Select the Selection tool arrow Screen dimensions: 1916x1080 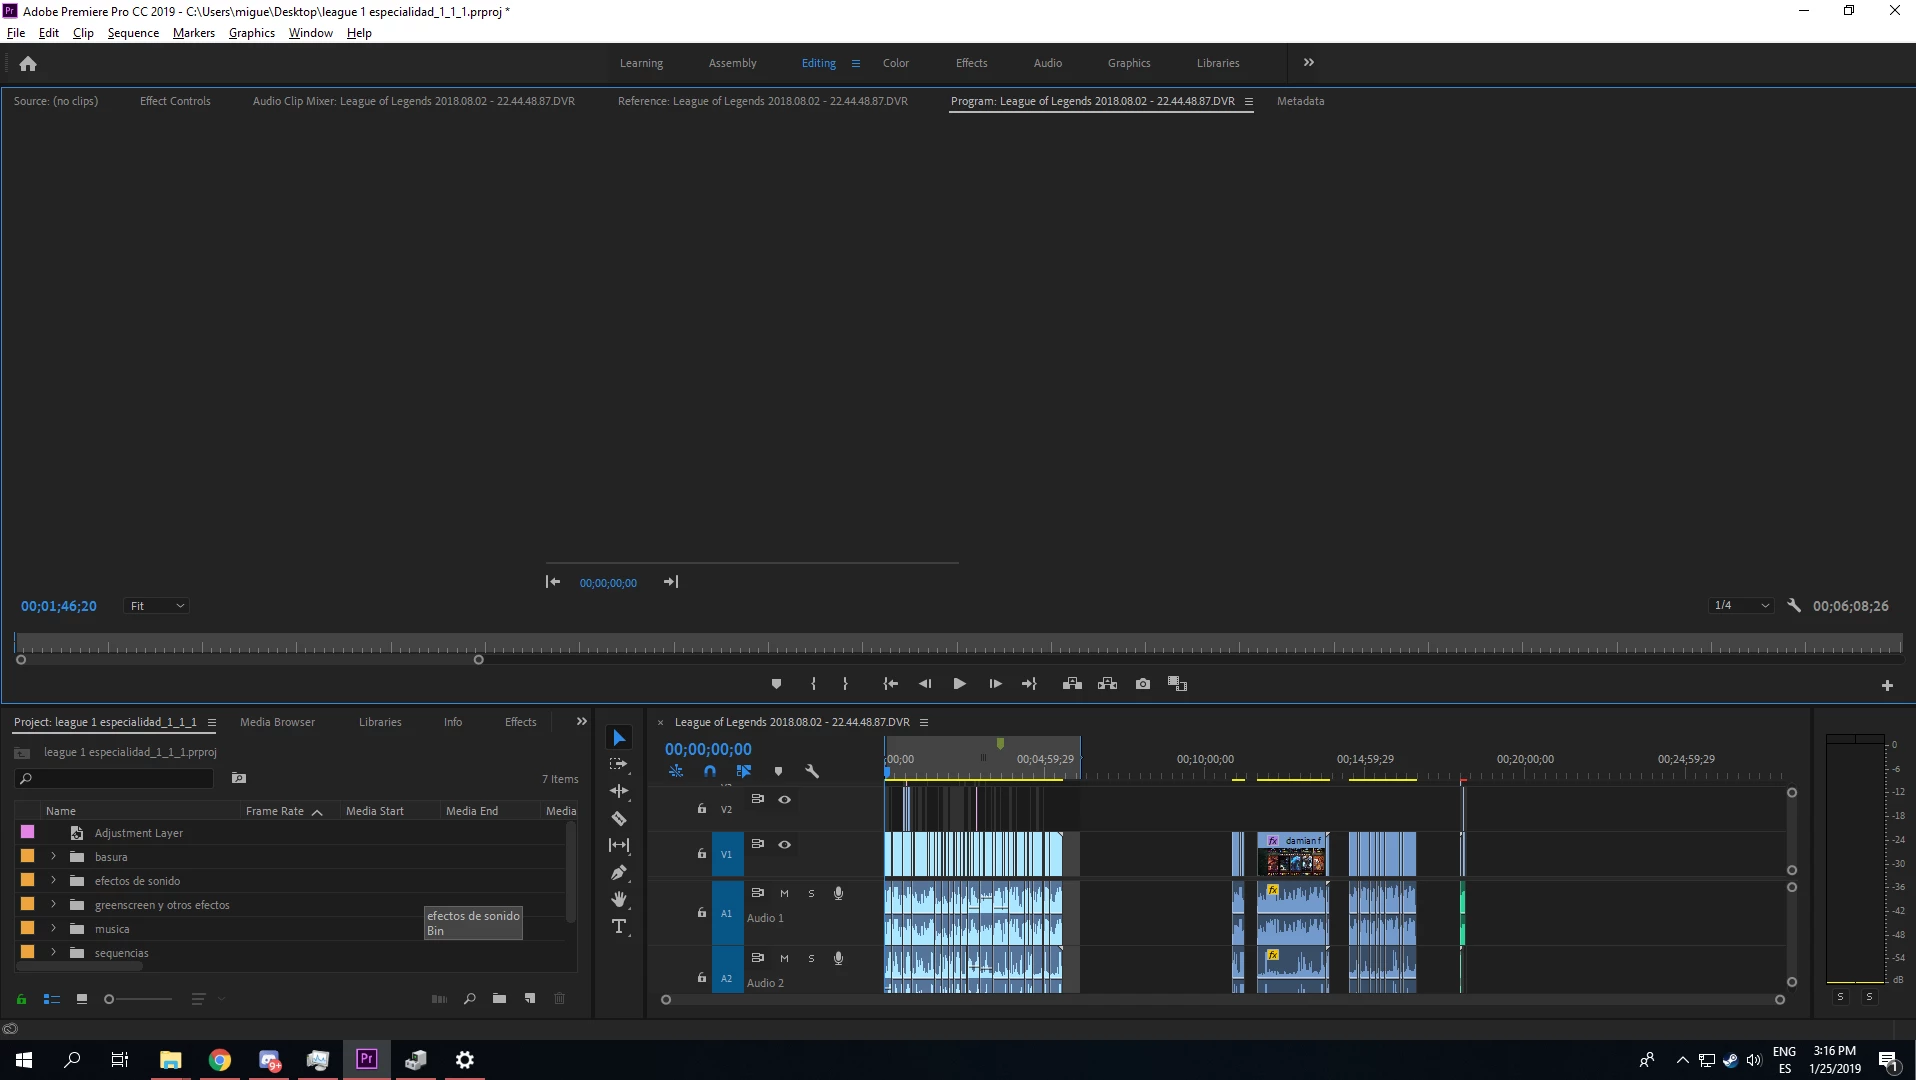[x=619, y=738]
